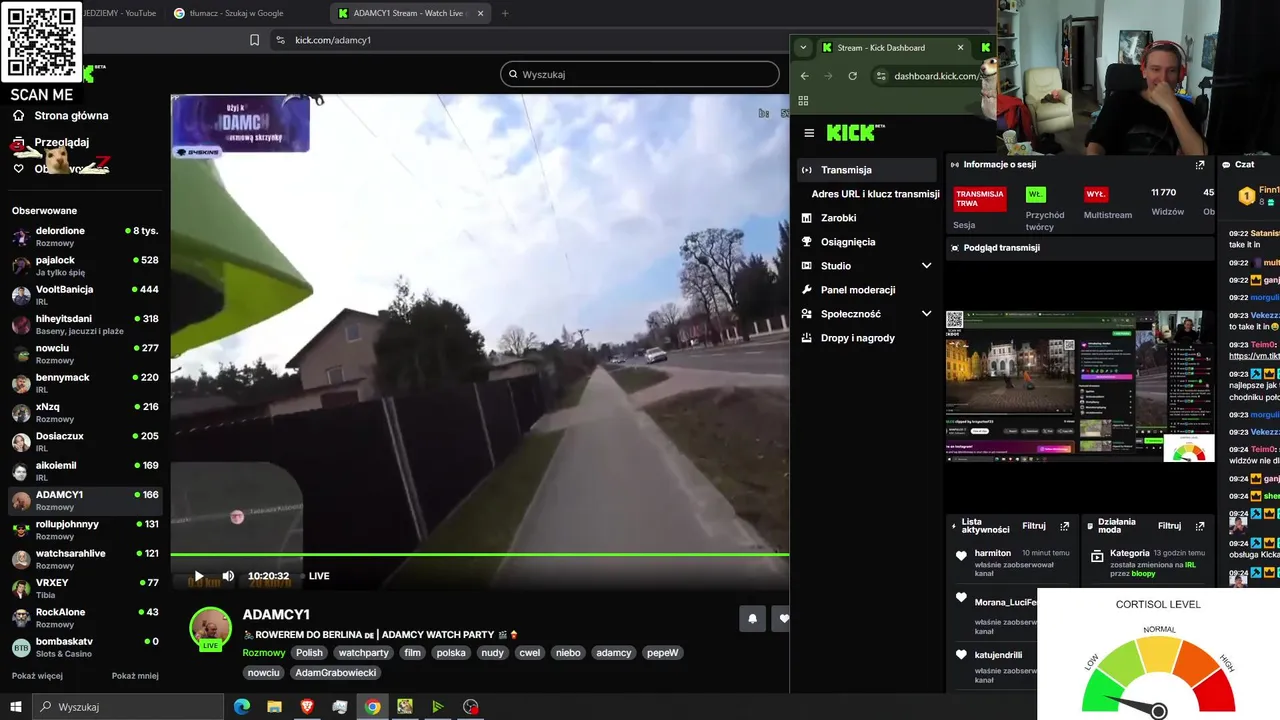Open Filtruj in Lista aktywności
1280x720 pixels.
pyautogui.click(x=1034, y=526)
